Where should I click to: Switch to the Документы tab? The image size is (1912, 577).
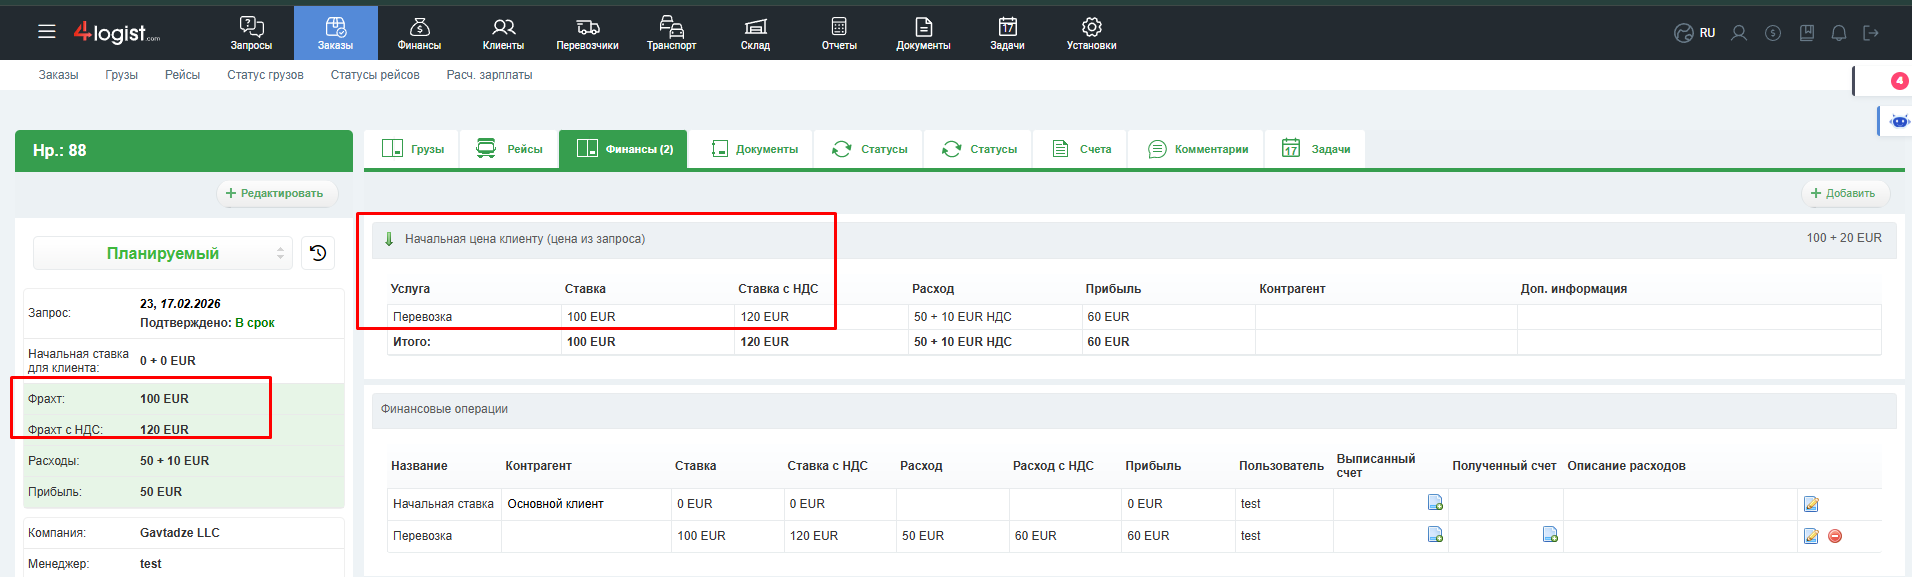point(754,149)
